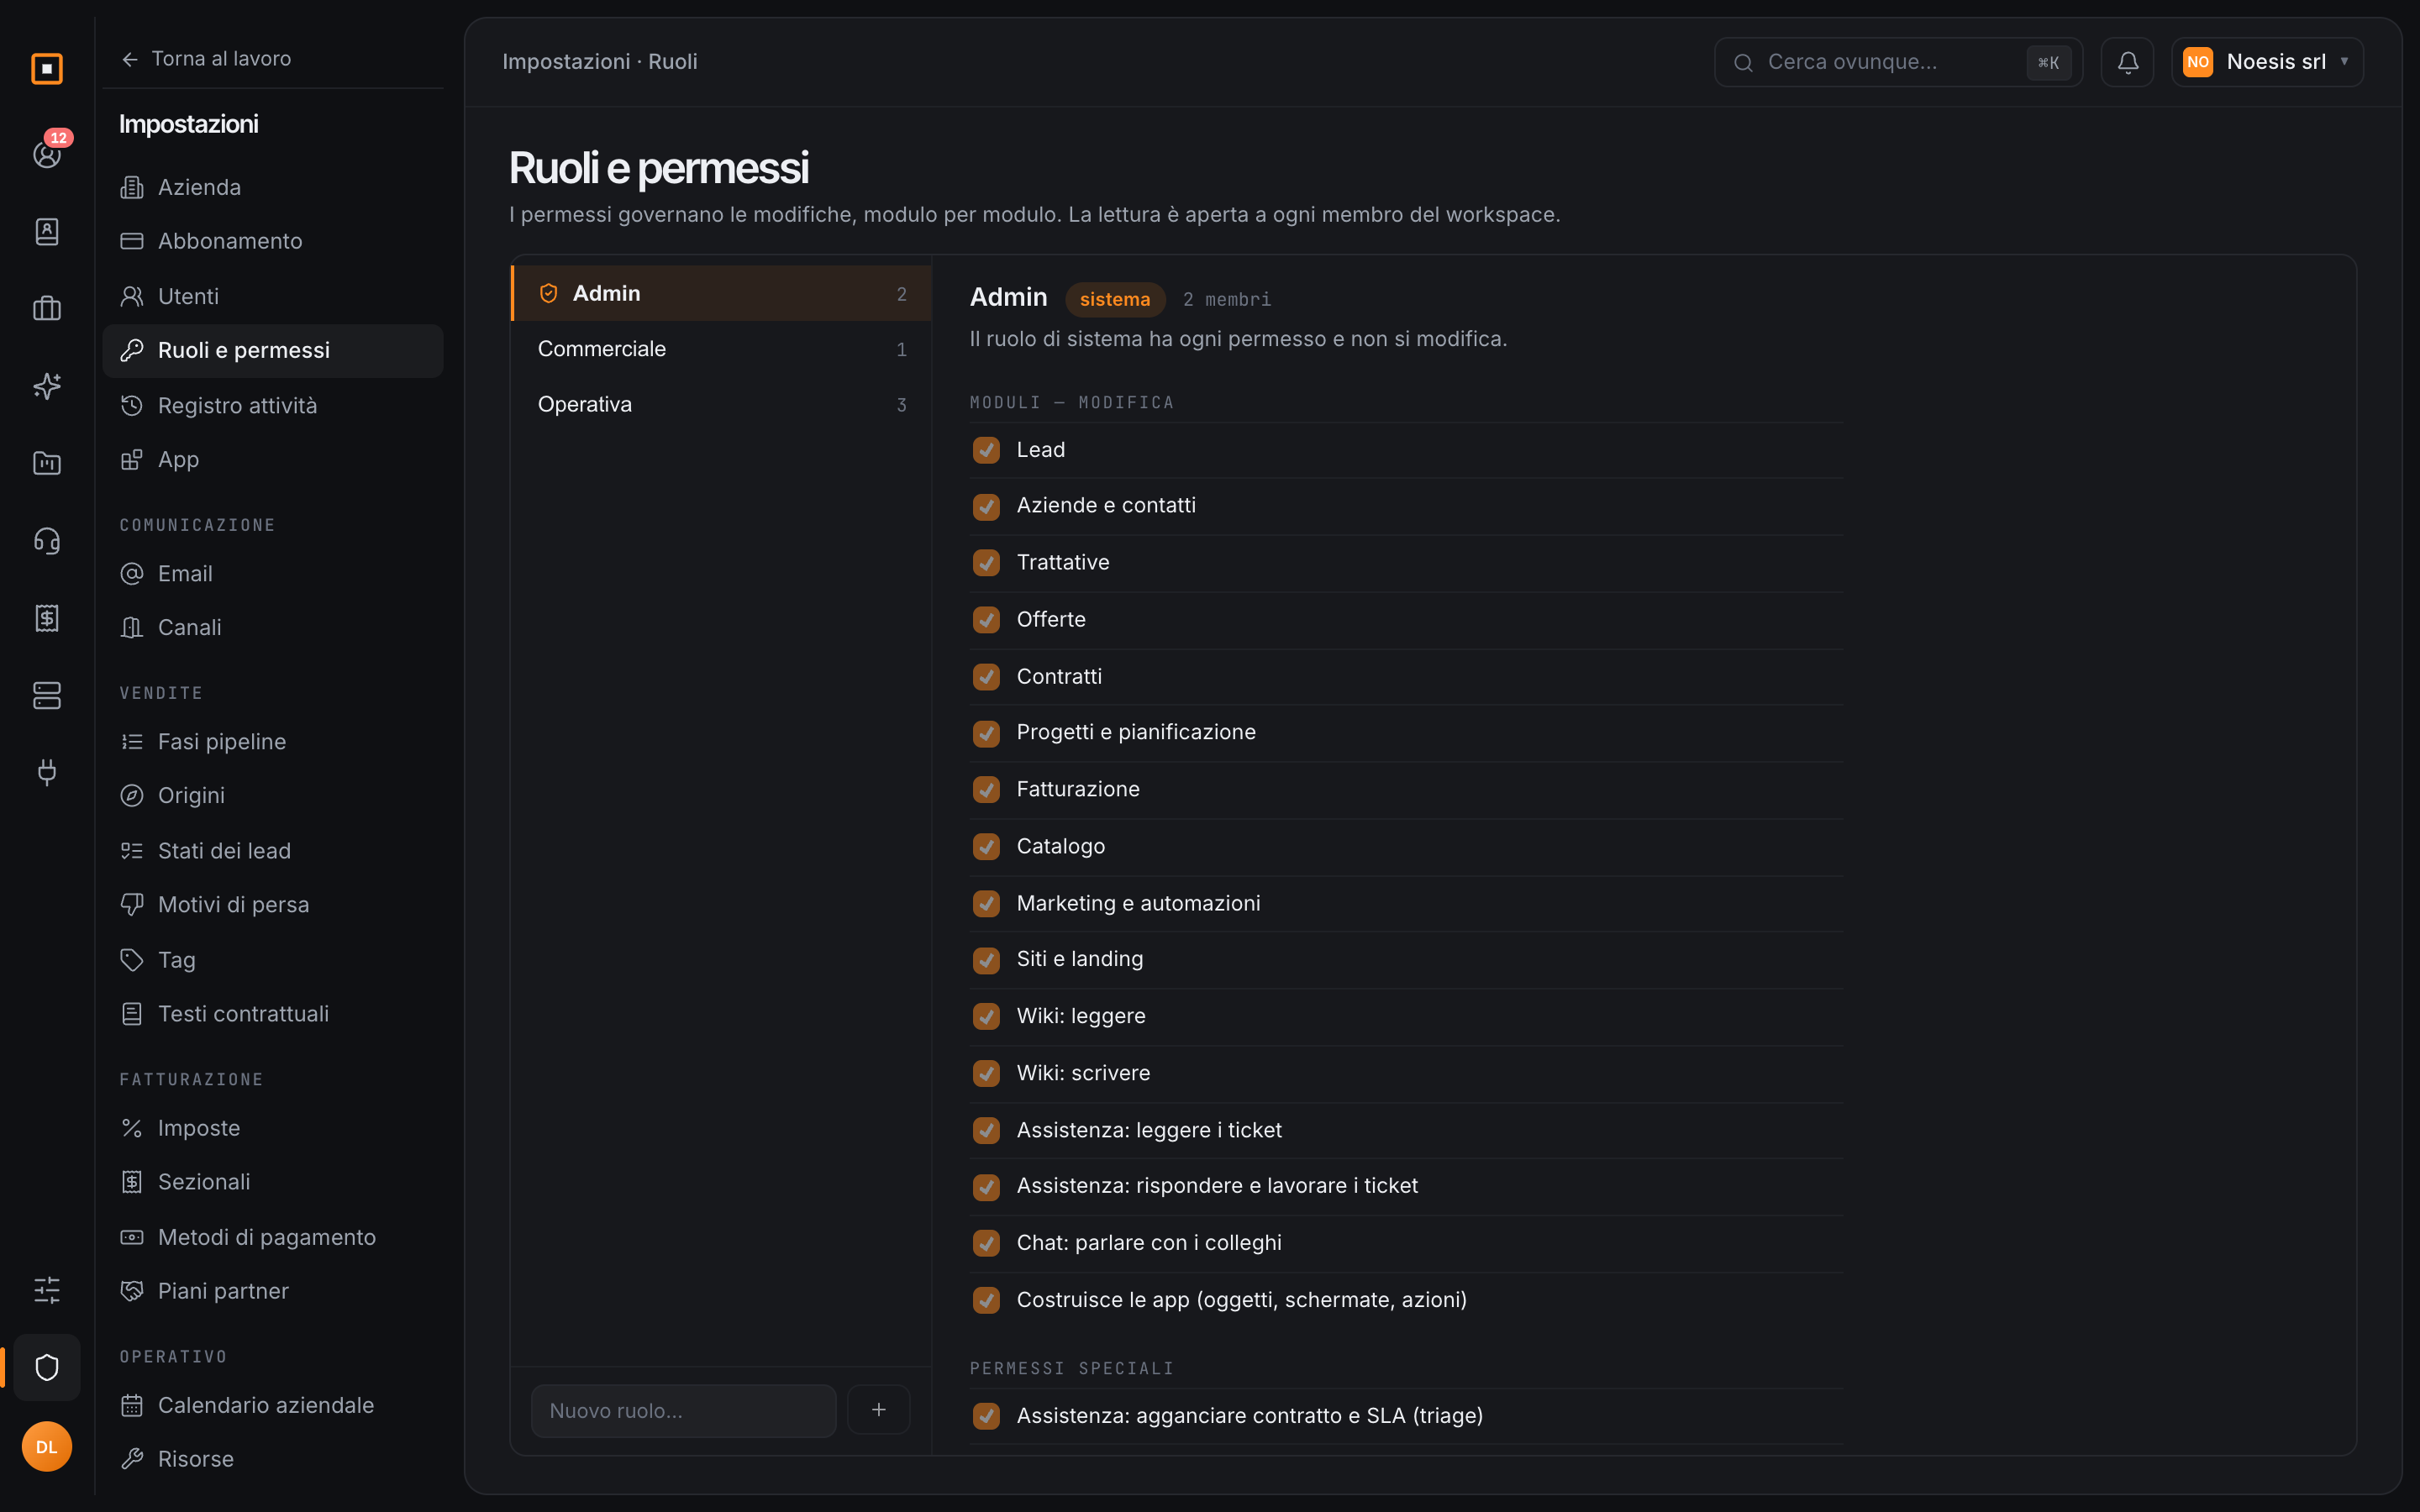Click the plus button to add role
Viewport: 2420px width, 1512px height.
click(x=878, y=1410)
